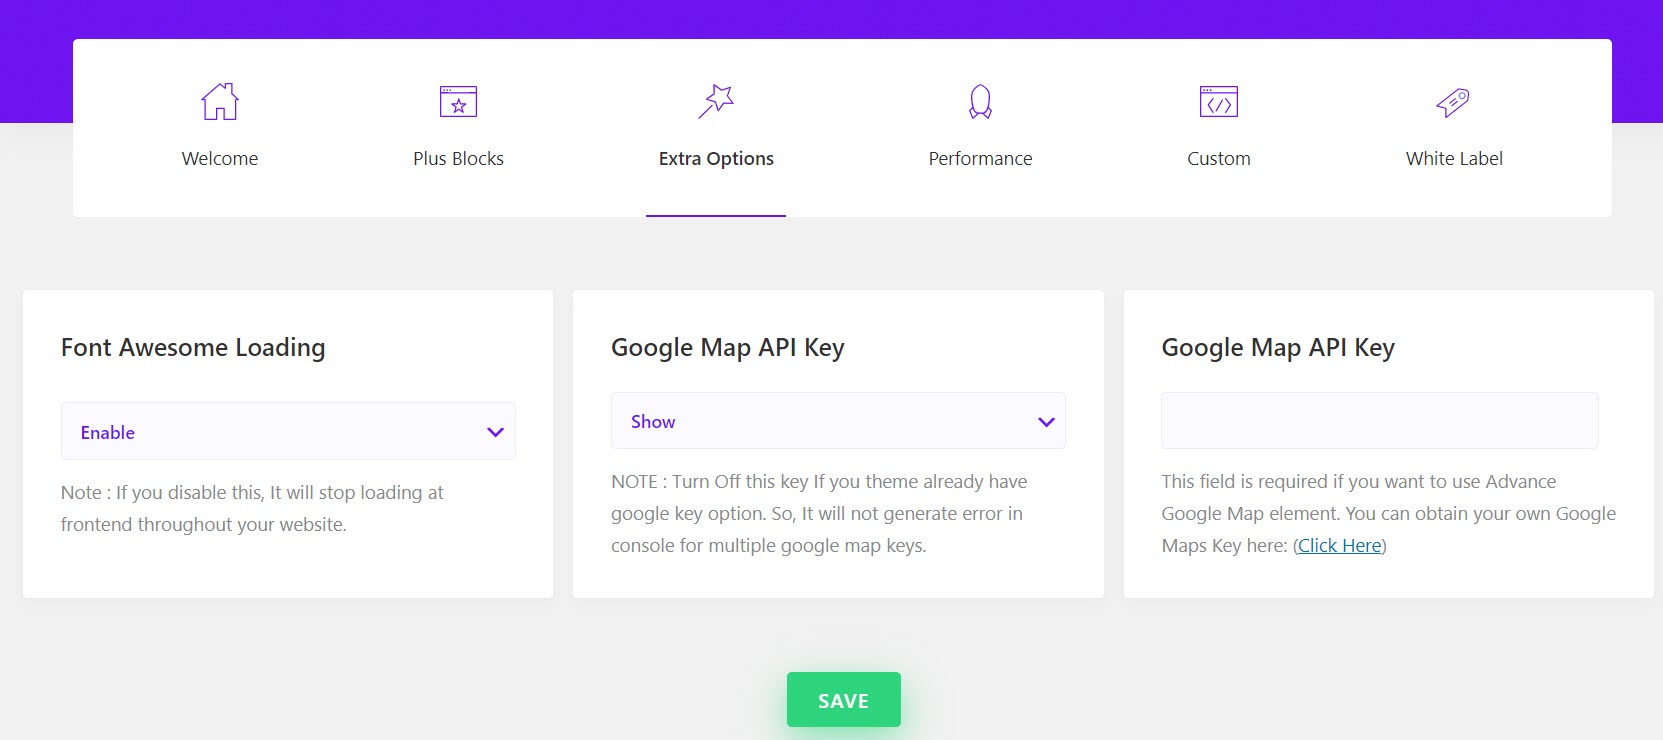The width and height of the screenshot is (1663, 740).
Task: Click the Google Map API Key heading above Show
Action: (x=728, y=347)
